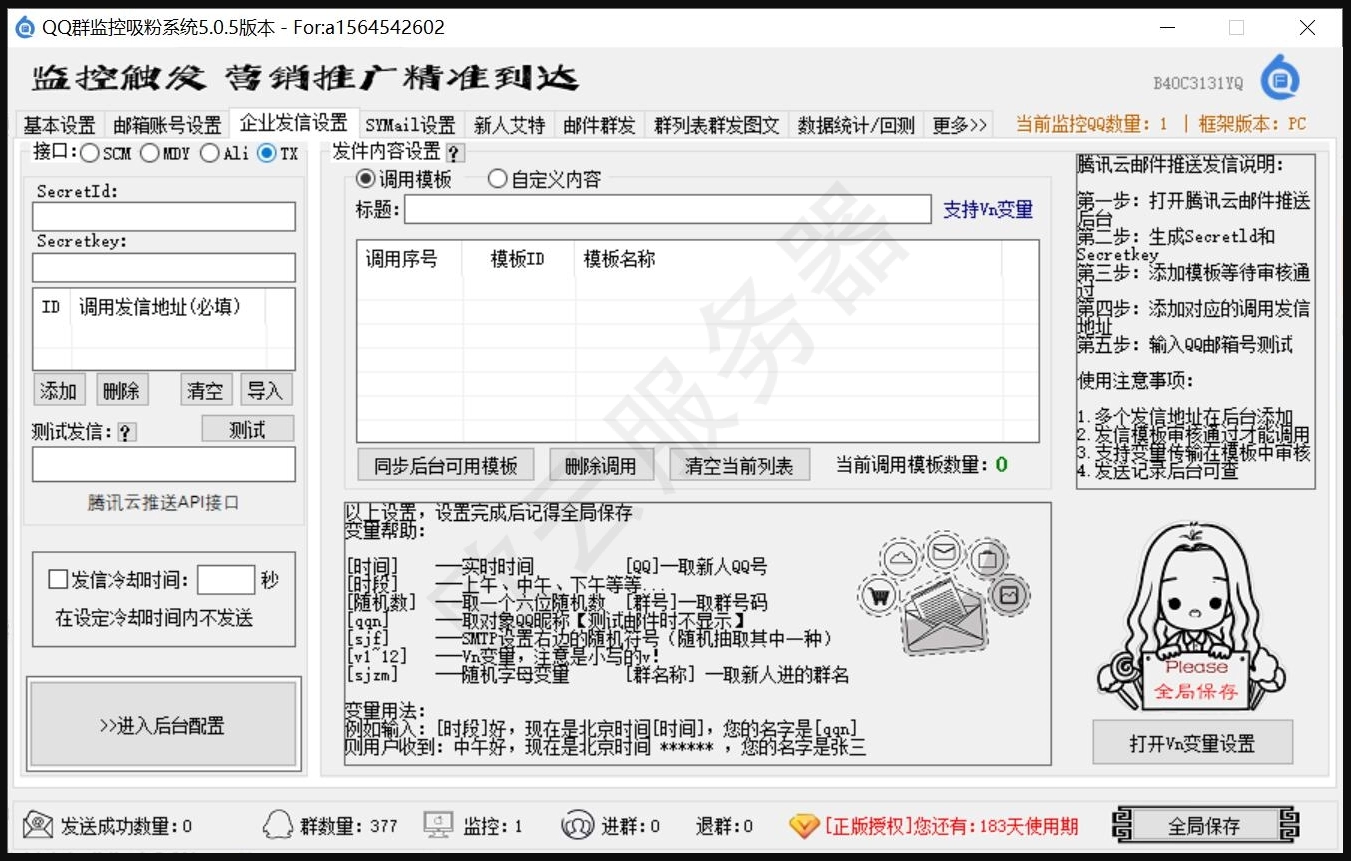
Task: Click the 测试 send button
Action: tap(247, 429)
